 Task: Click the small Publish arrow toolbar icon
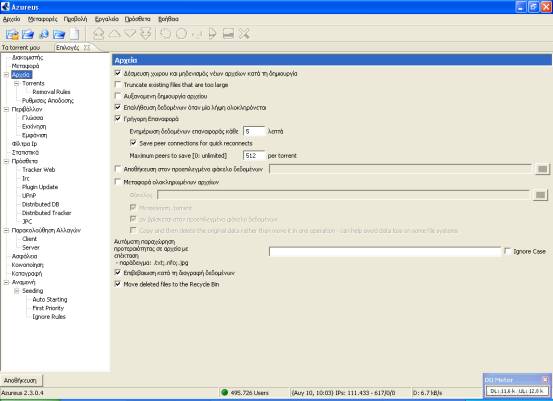coord(198,35)
